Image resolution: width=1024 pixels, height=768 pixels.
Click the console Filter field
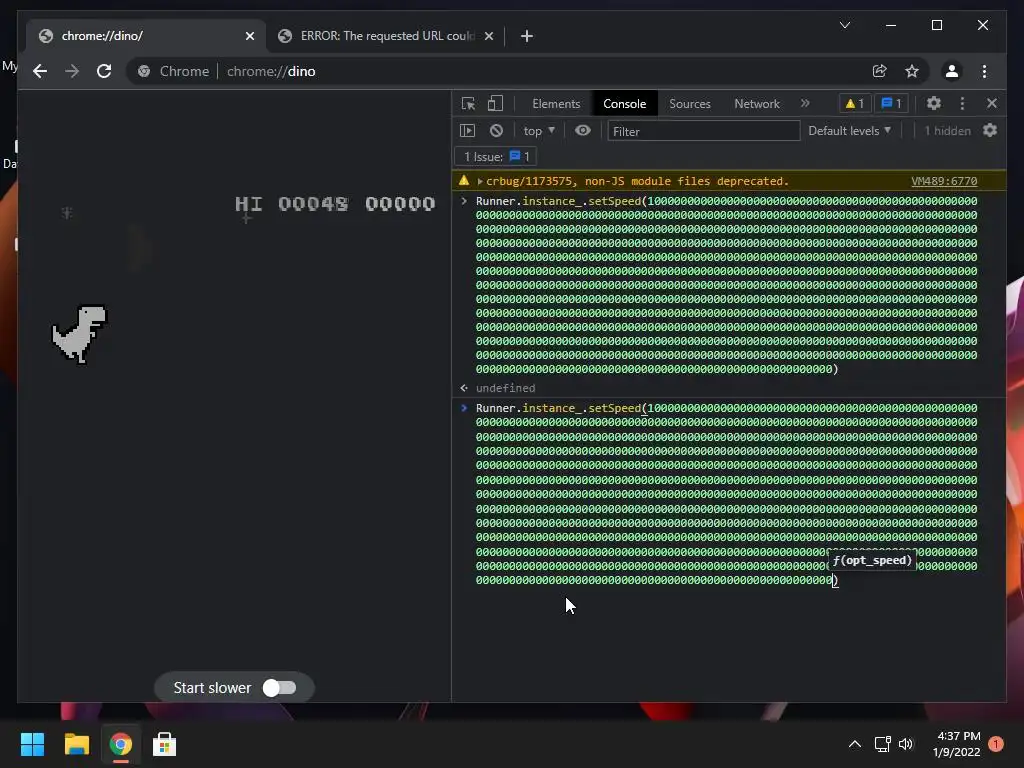703,131
